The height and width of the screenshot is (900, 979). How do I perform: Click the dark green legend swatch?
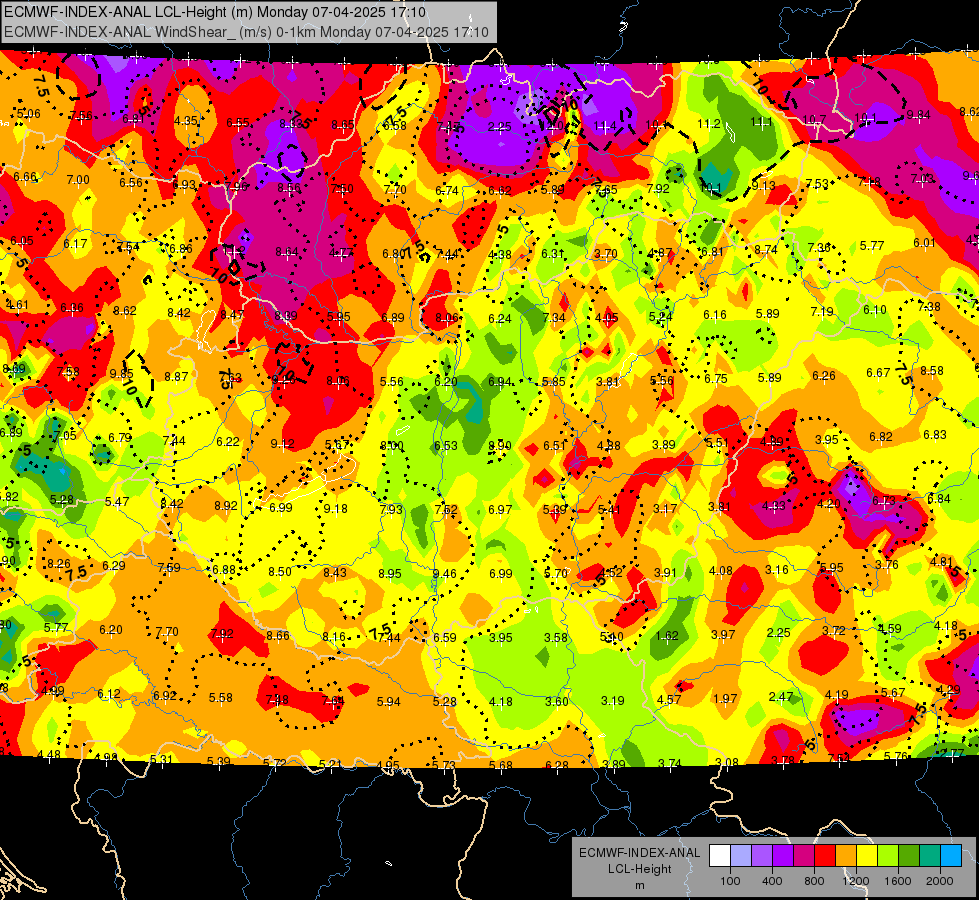[x=908, y=856]
